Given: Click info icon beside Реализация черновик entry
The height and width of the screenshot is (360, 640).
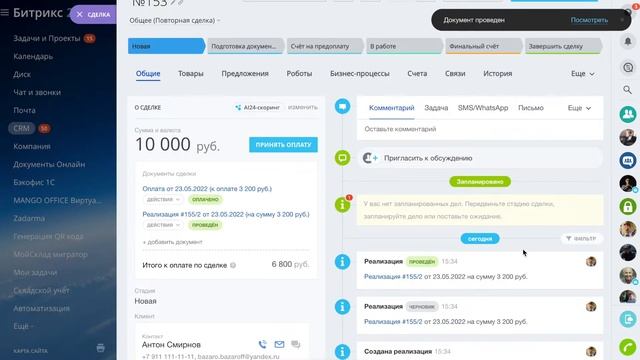Looking at the screenshot, I should point(342,307).
